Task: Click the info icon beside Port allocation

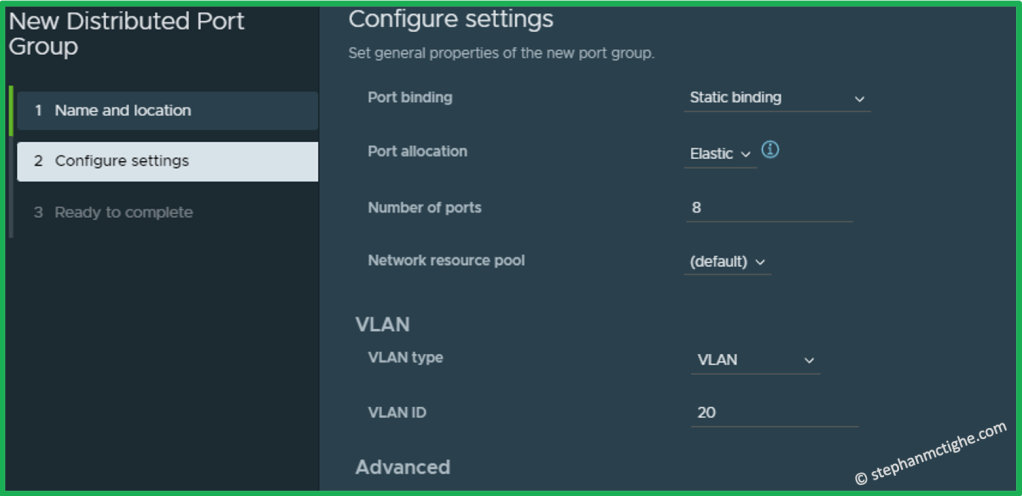Action: [770, 150]
